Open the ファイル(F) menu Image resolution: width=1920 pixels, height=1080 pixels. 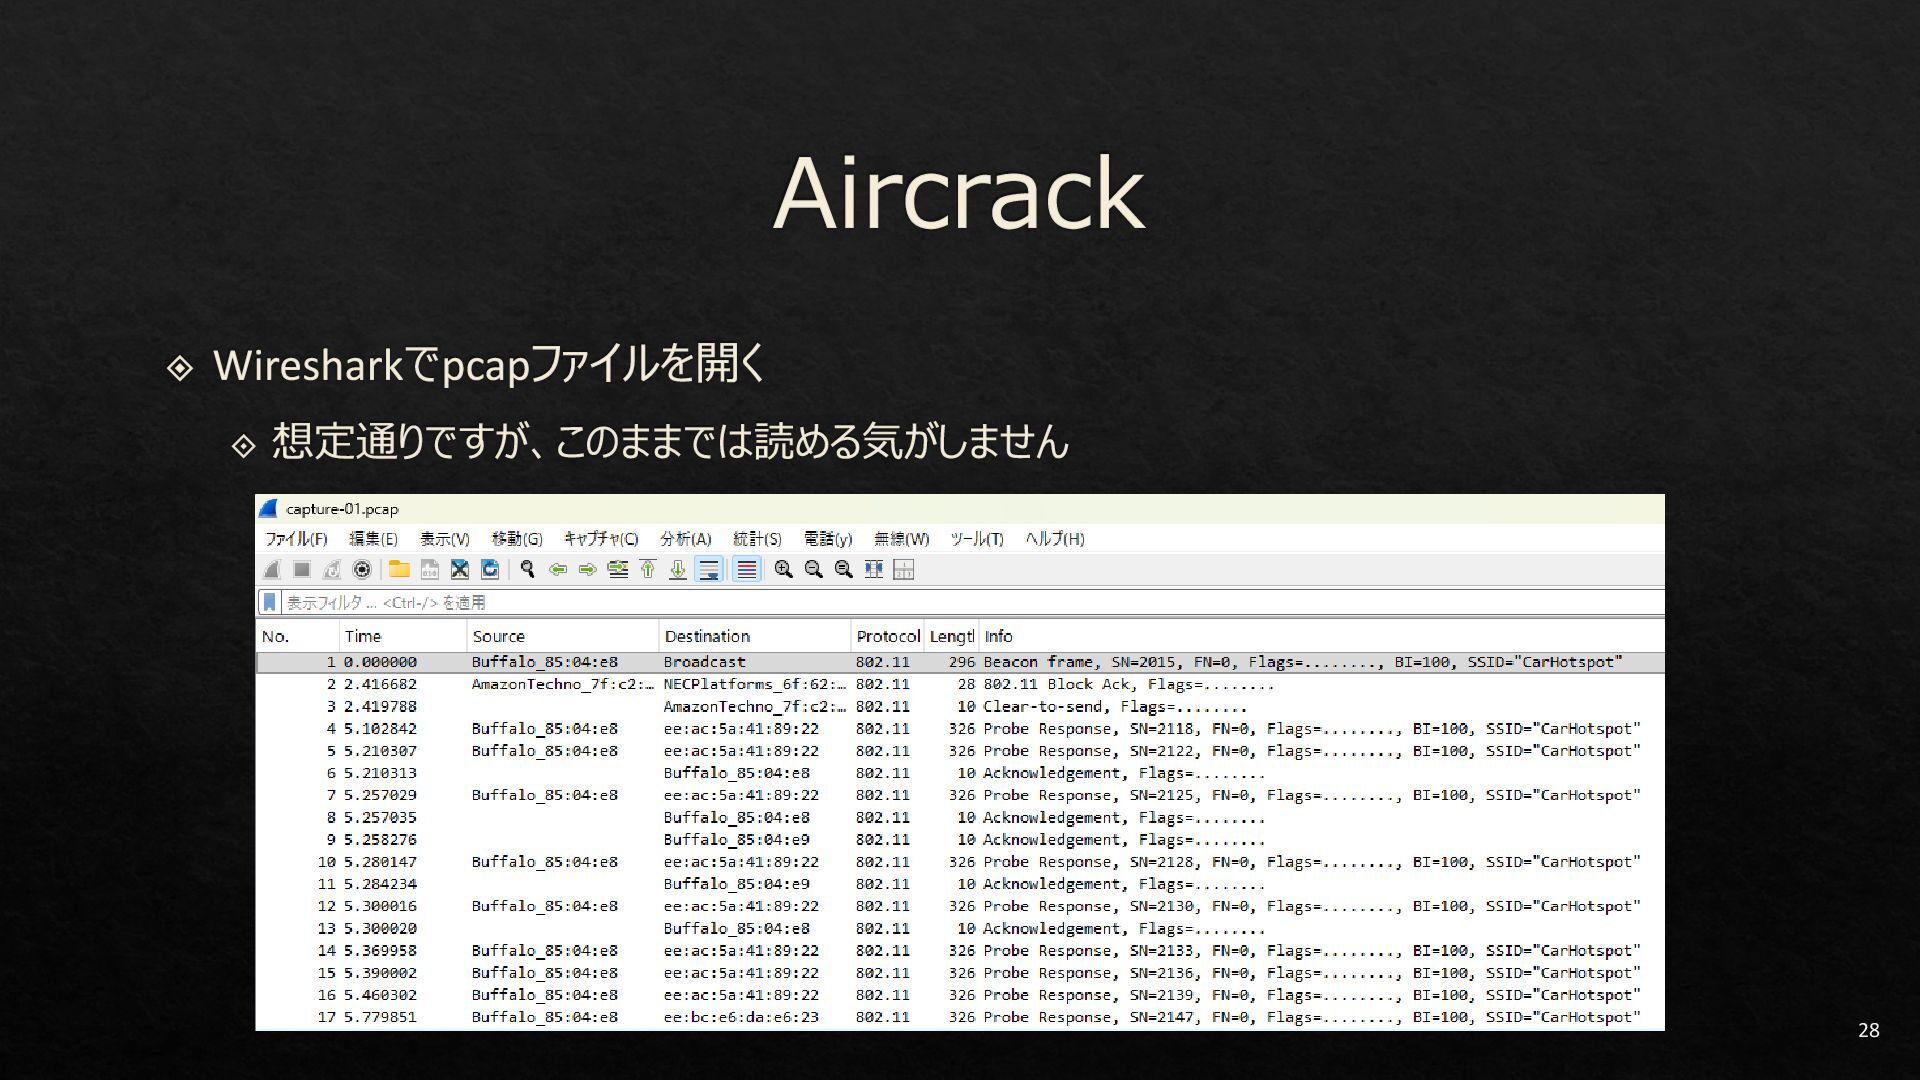pos(296,539)
